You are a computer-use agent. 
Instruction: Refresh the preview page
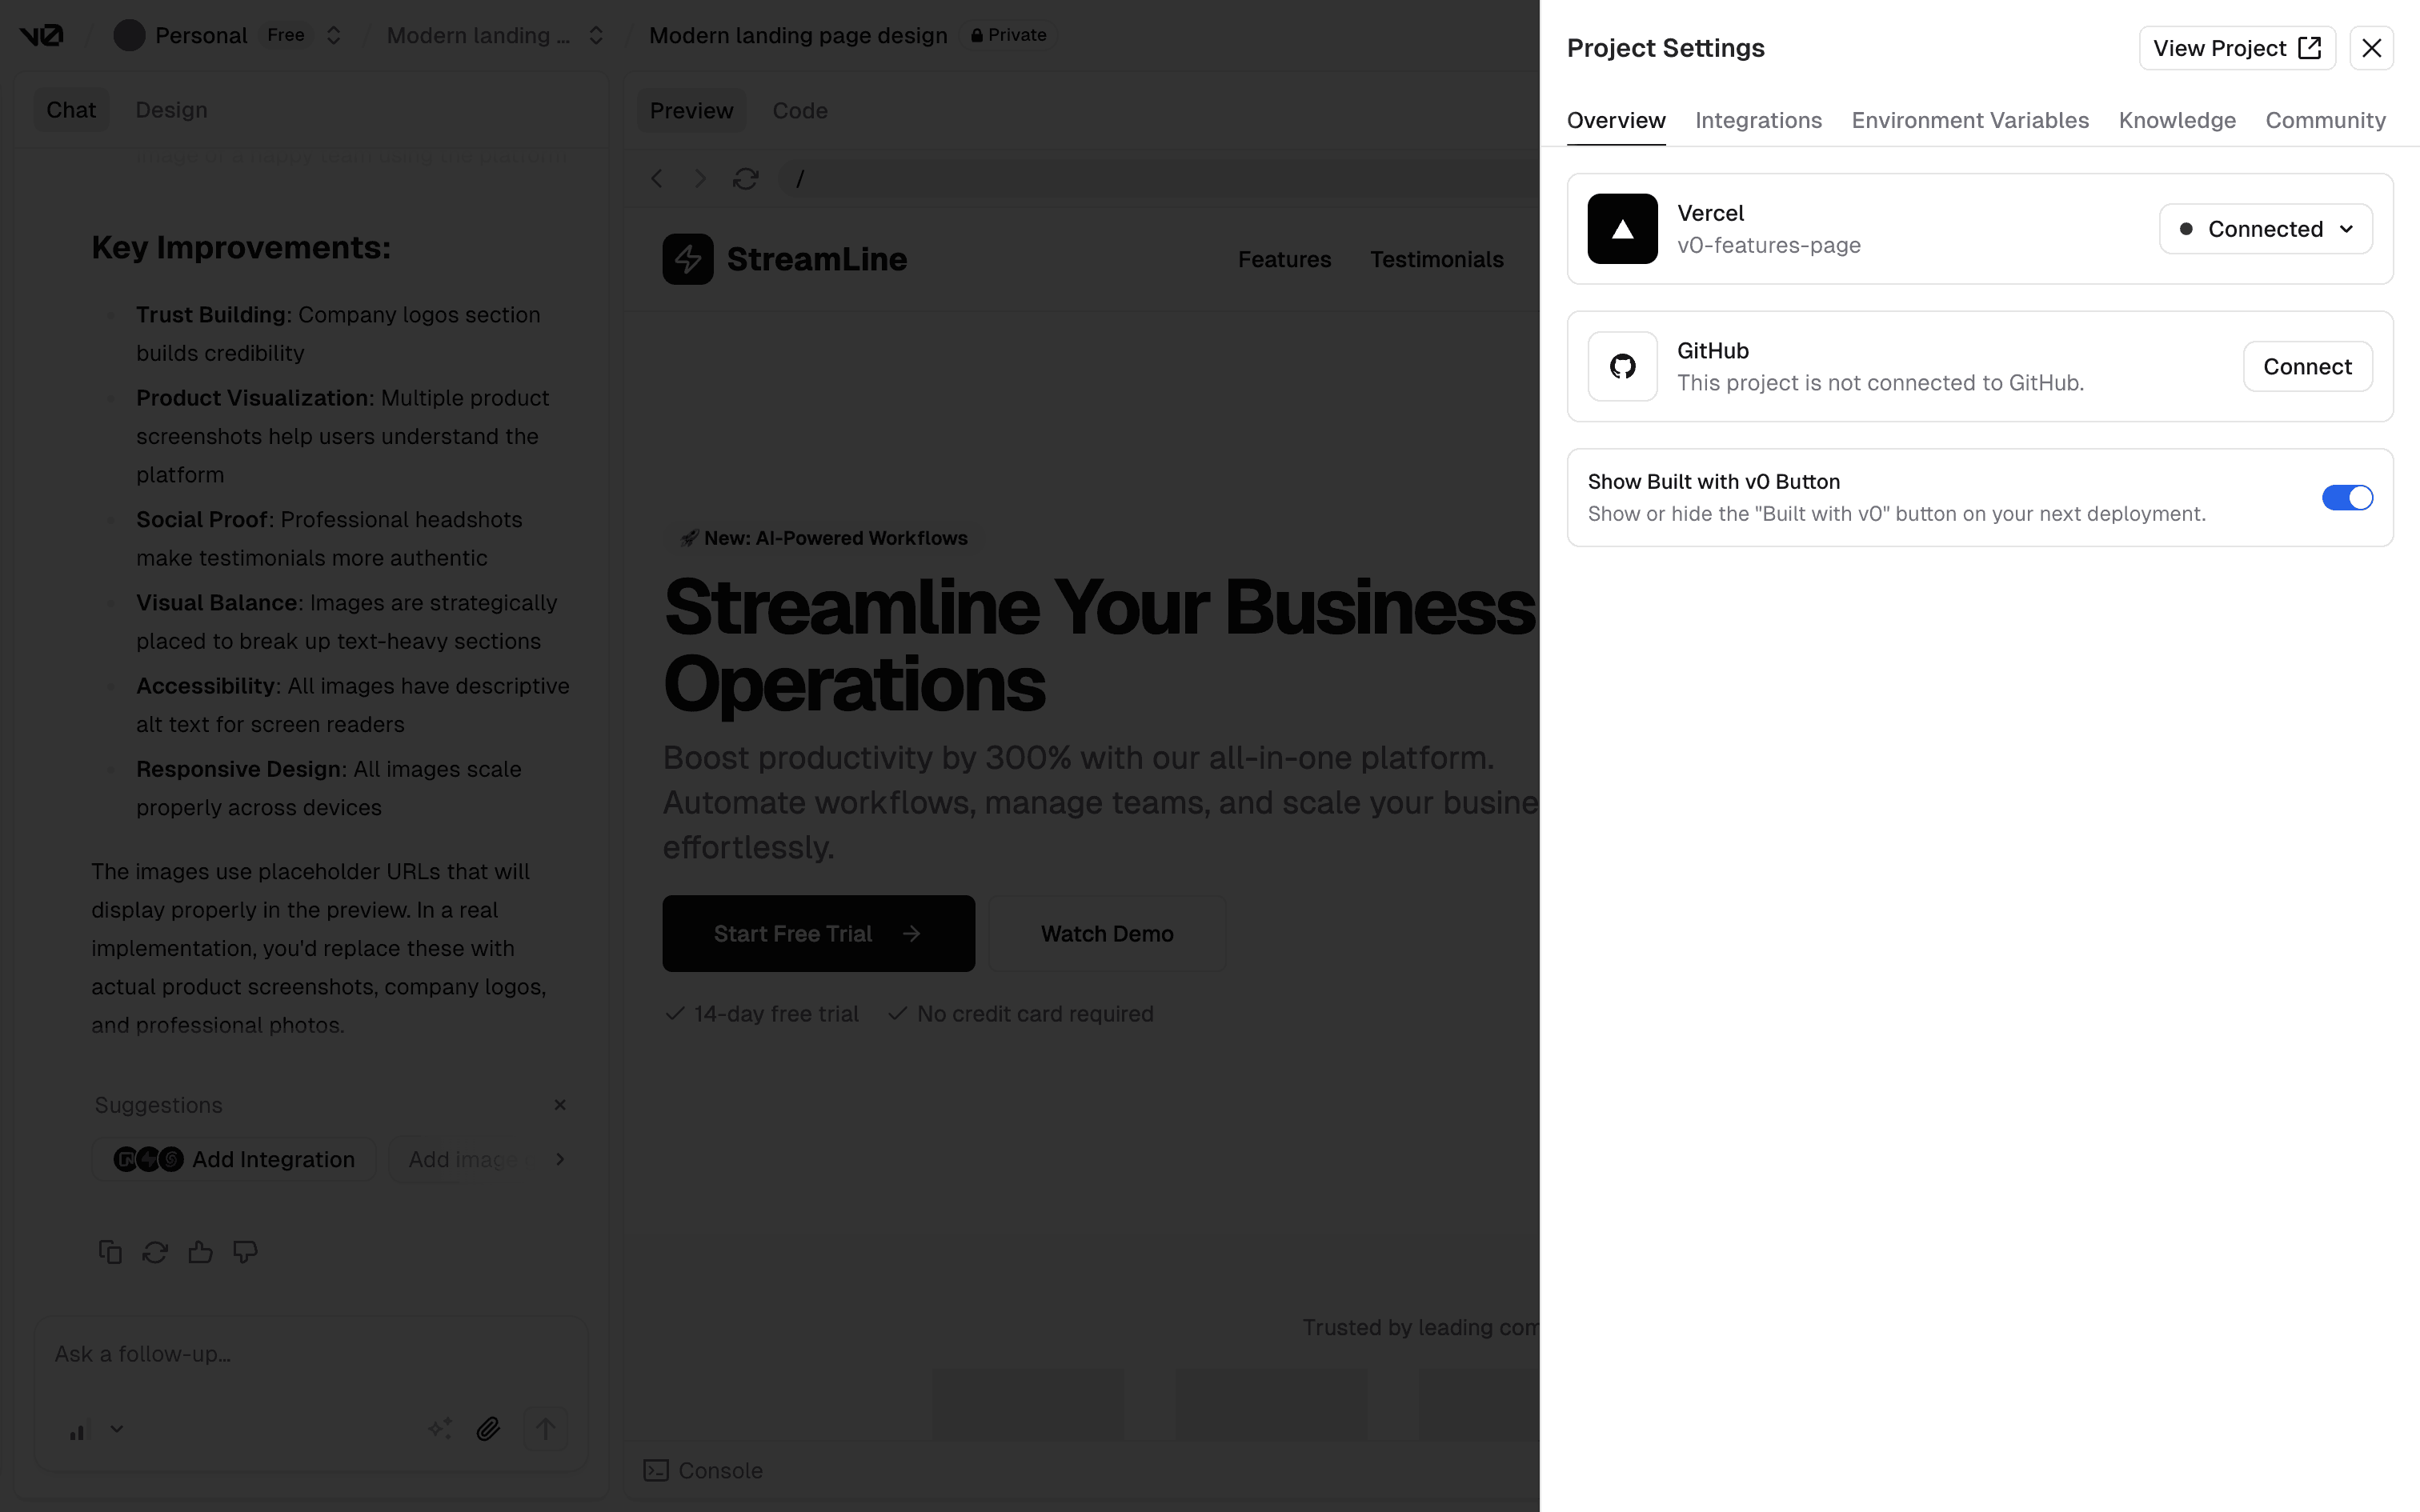pyautogui.click(x=745, y=178)
